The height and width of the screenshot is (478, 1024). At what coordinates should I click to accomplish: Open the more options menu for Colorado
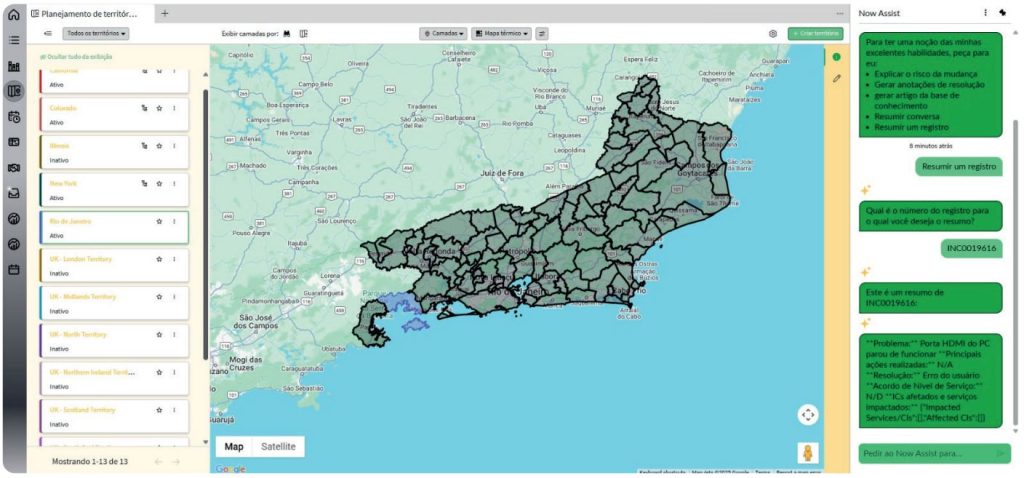pos(174,108)
